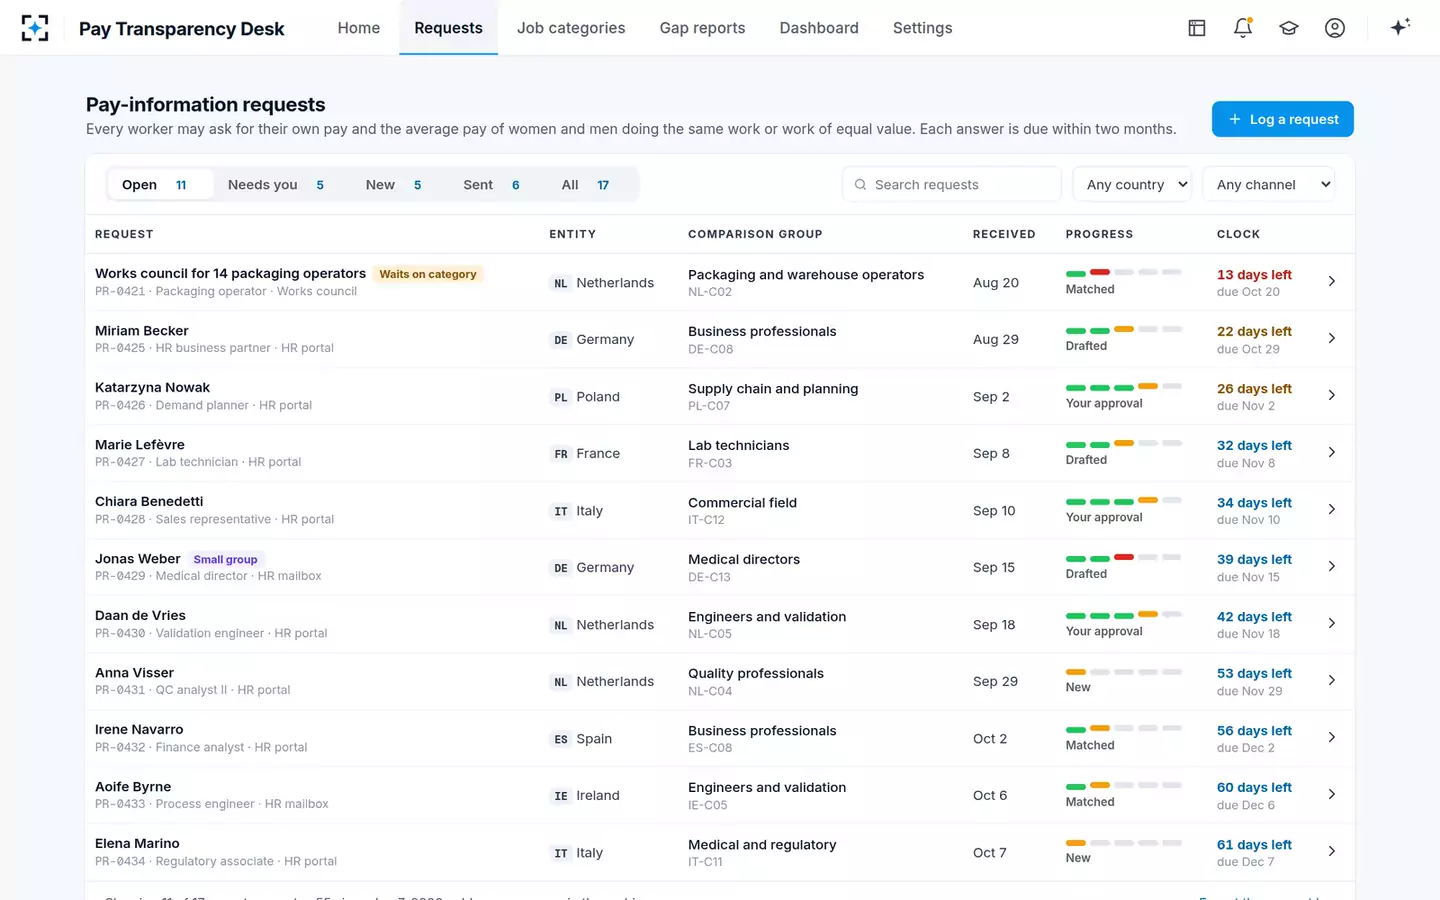Open Katarzyna Nowak request via chevron arrow
The height and width of the screenshot is (900, 1440).
pos(1332,395)
